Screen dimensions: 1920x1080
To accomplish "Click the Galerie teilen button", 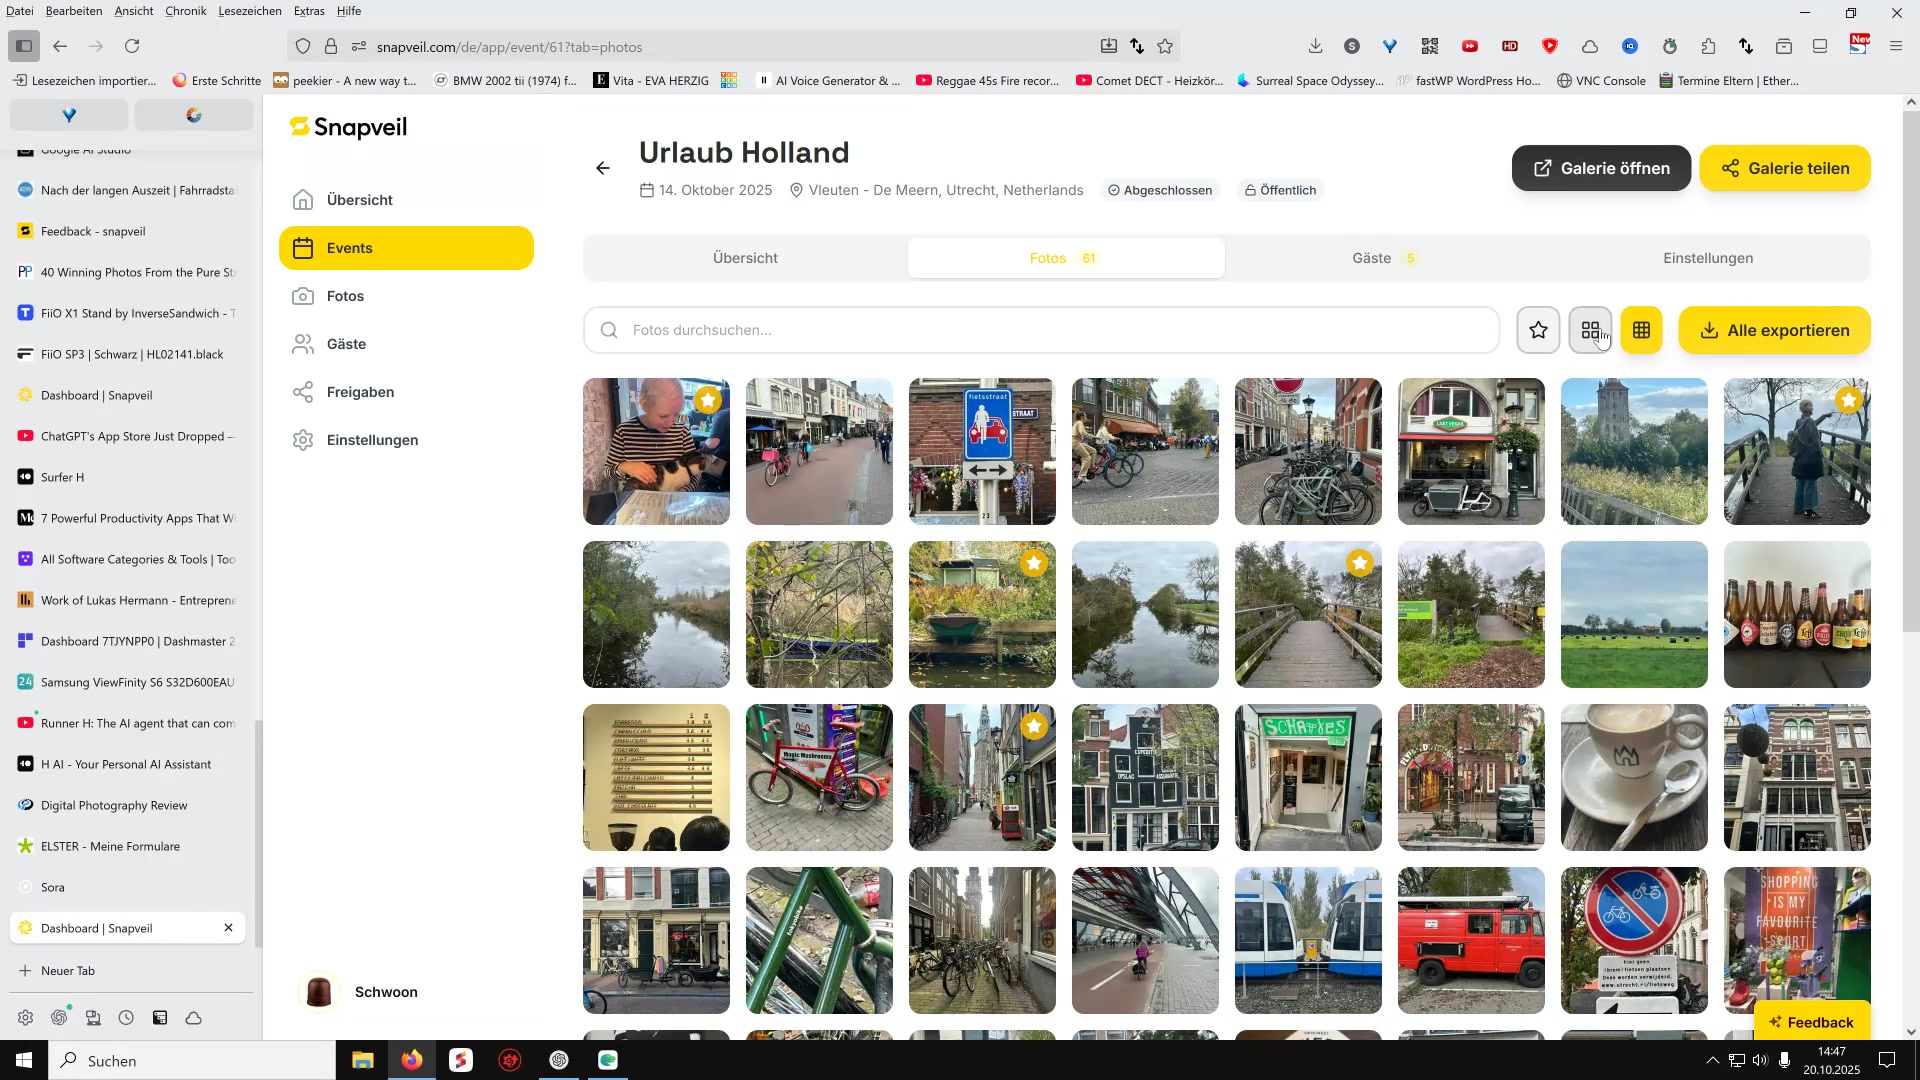I will (x=1785, y=168).
